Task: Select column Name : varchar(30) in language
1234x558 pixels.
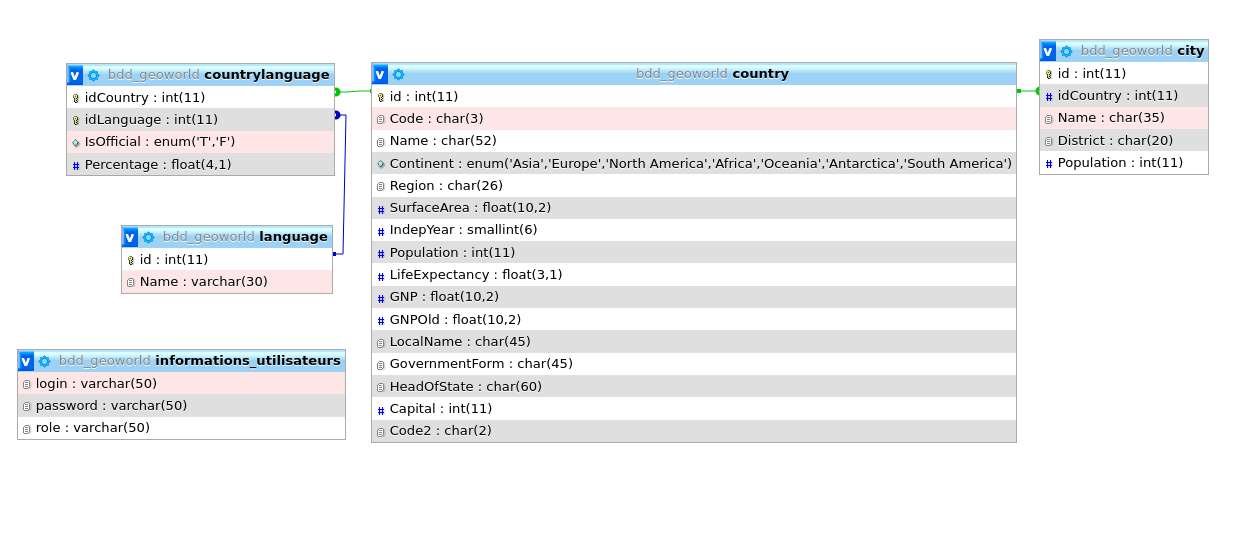Action: [x=227, y=282]
